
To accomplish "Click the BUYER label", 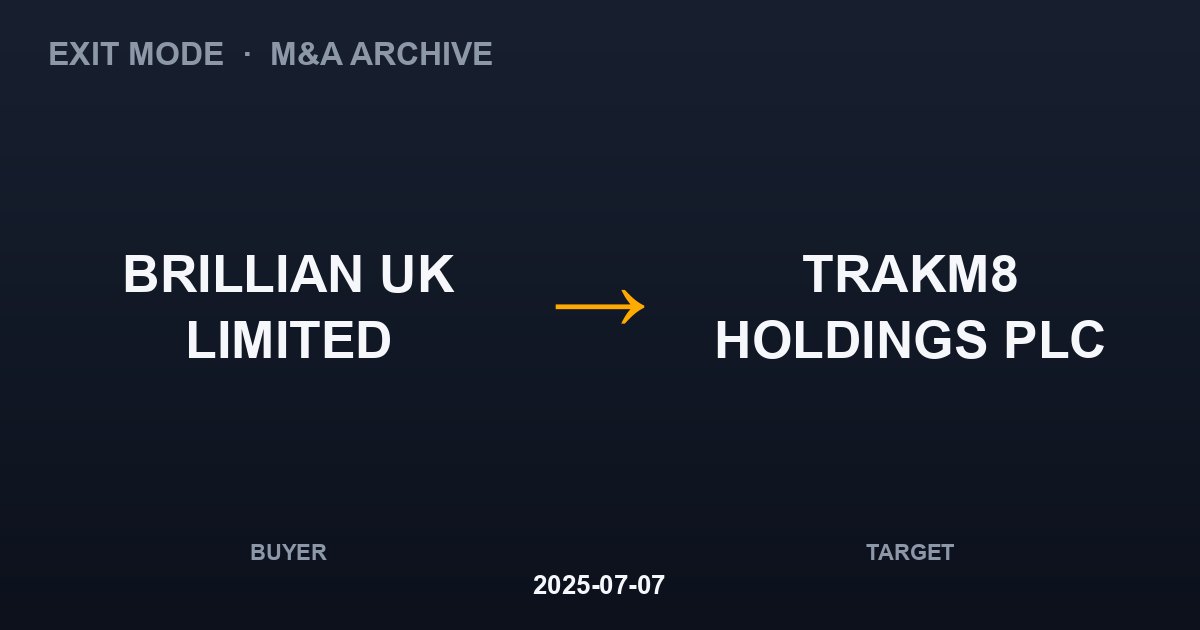I will pyautogui.click(x=288, y=552).
